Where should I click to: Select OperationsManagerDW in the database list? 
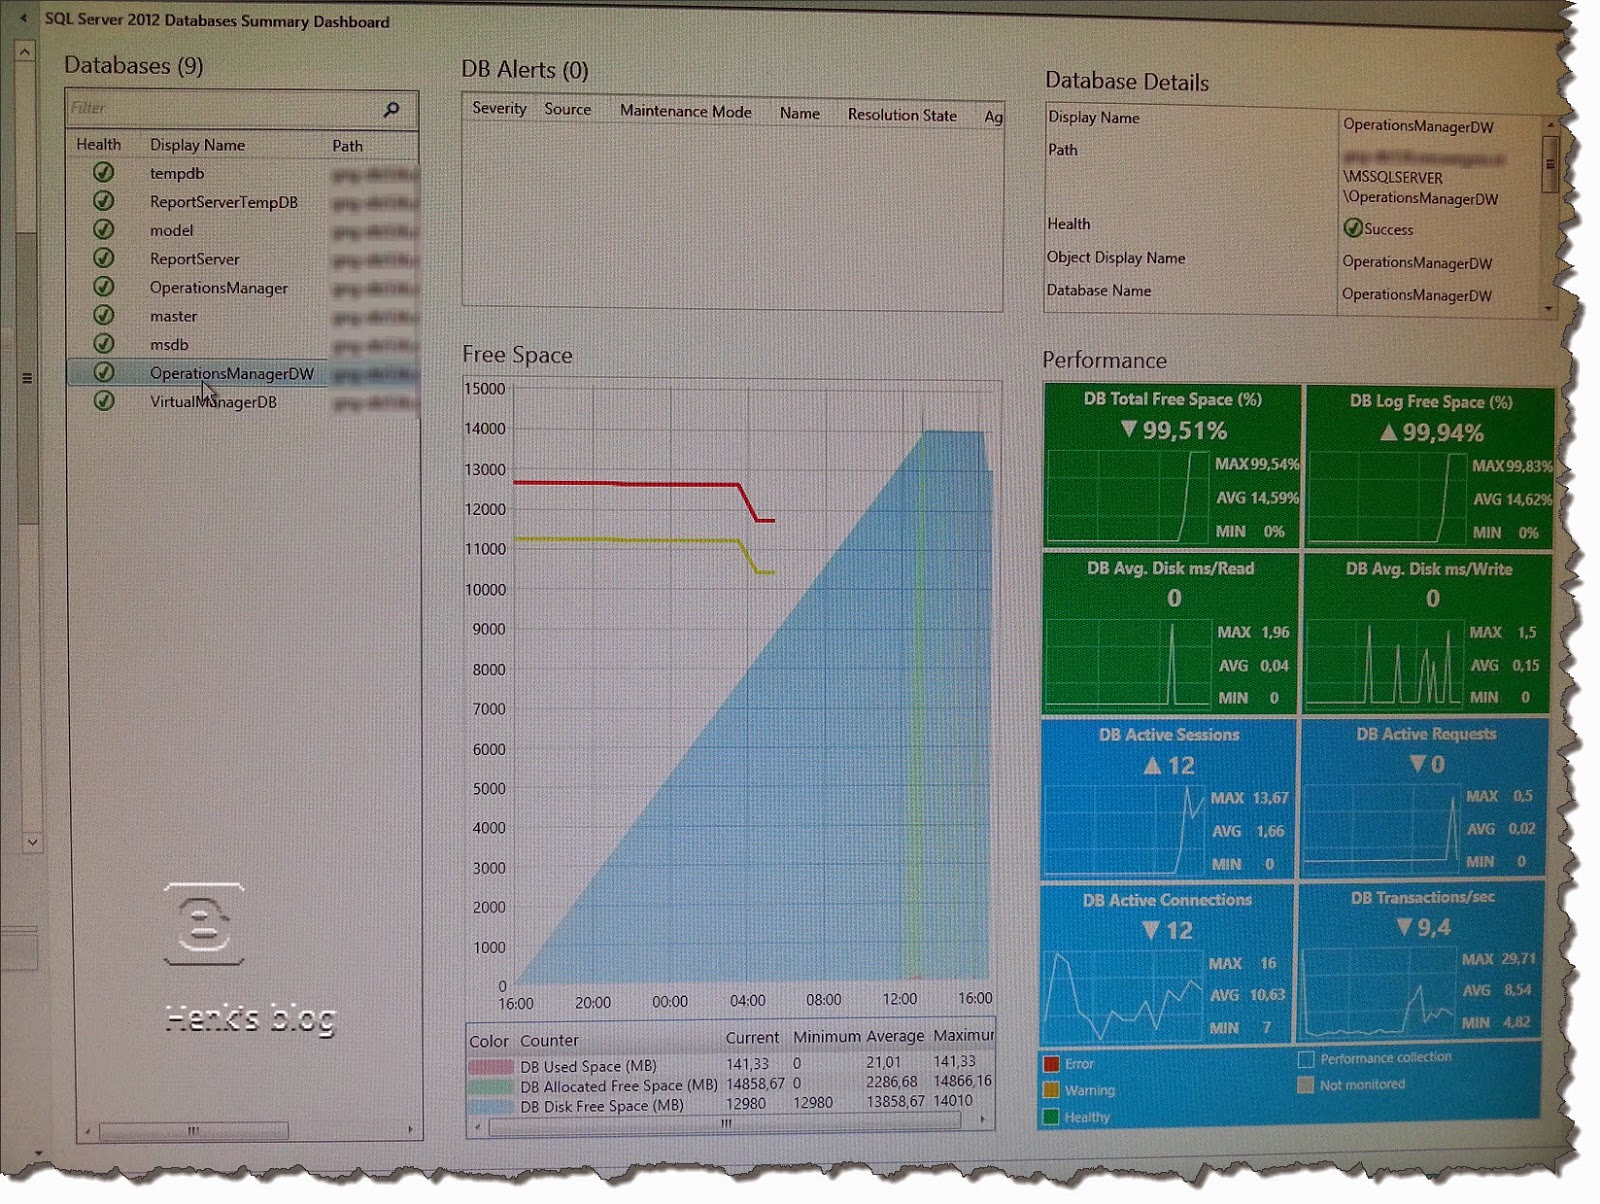click(231, 373)
